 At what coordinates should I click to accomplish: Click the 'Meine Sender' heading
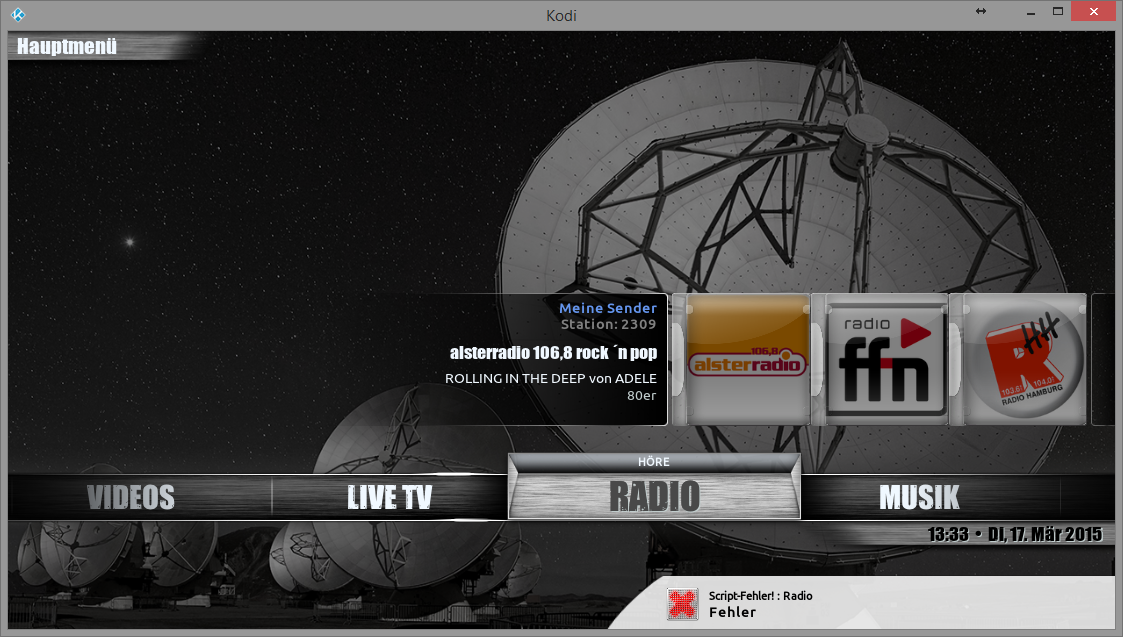[607, 308]
